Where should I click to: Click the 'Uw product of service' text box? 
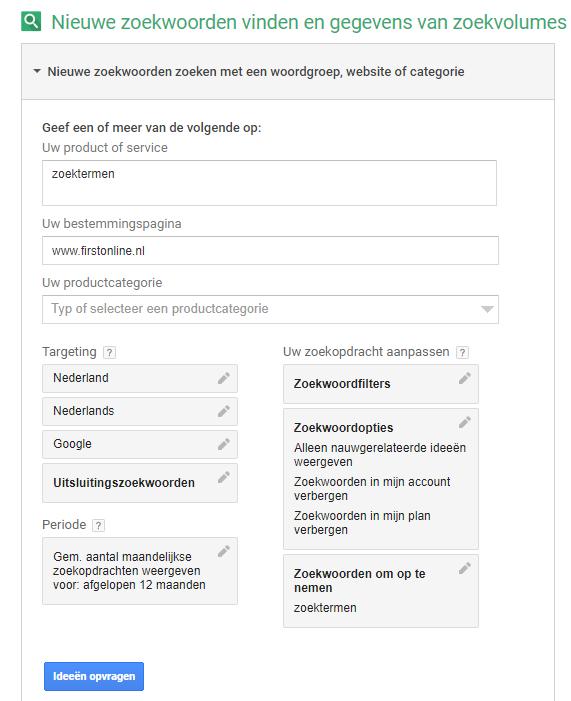(269, 183)
